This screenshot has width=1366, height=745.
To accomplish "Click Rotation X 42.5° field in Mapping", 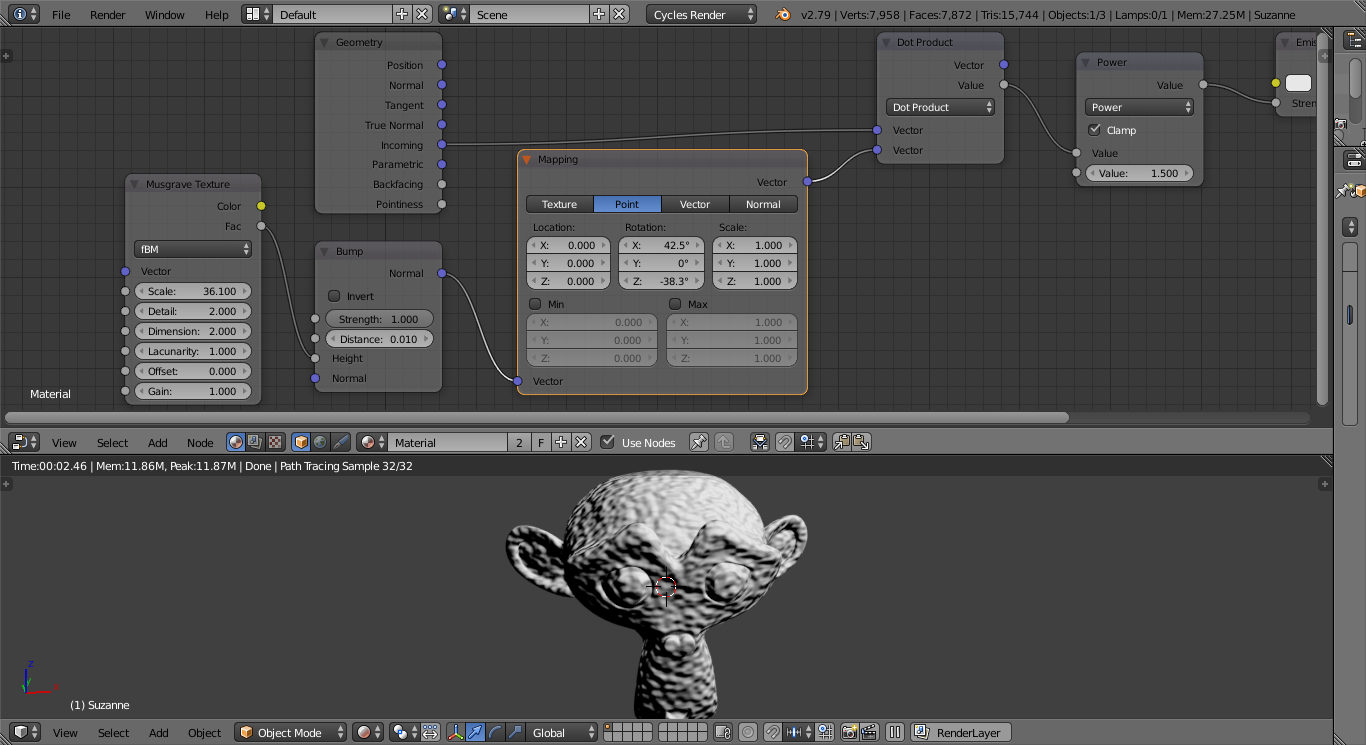I will 661,245.
